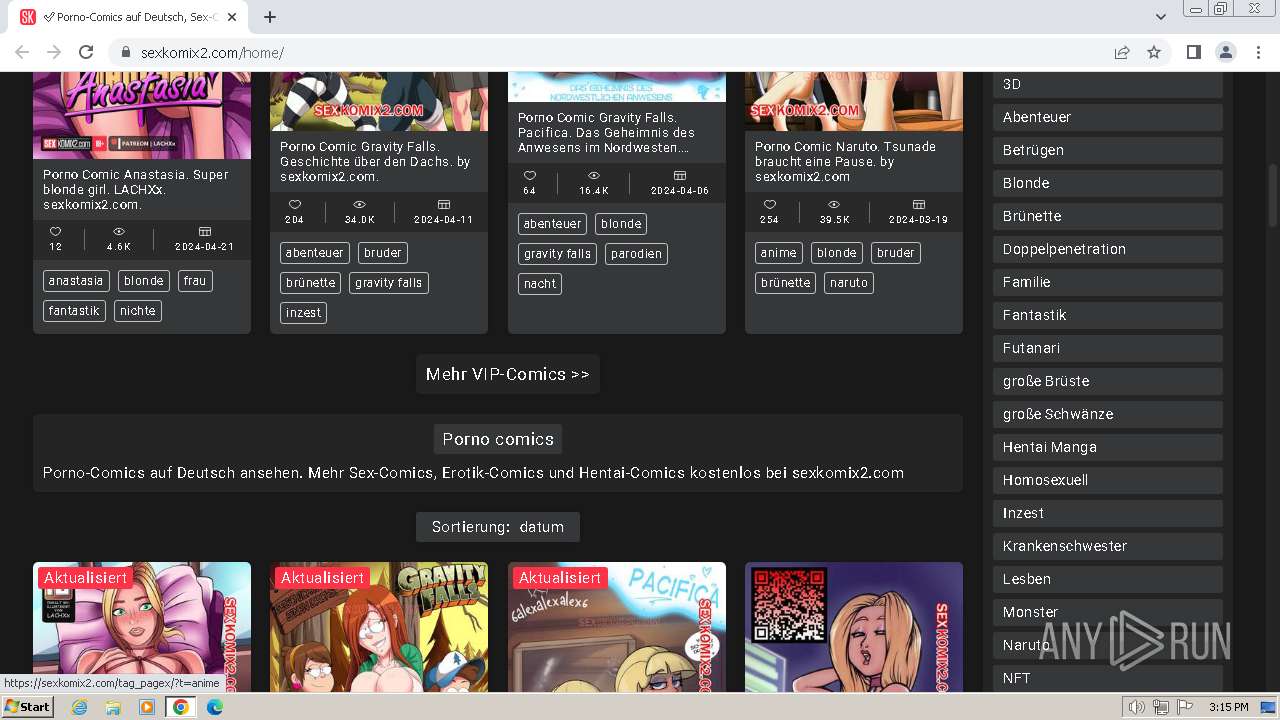
Task: Select the Abenteuer sidebar category
Action: (x=1108, y=117)
